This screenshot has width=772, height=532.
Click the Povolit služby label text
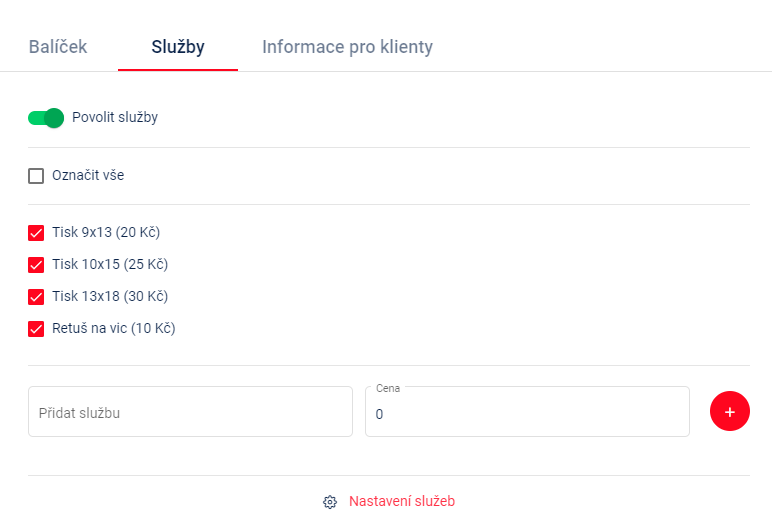pos(115,117)
